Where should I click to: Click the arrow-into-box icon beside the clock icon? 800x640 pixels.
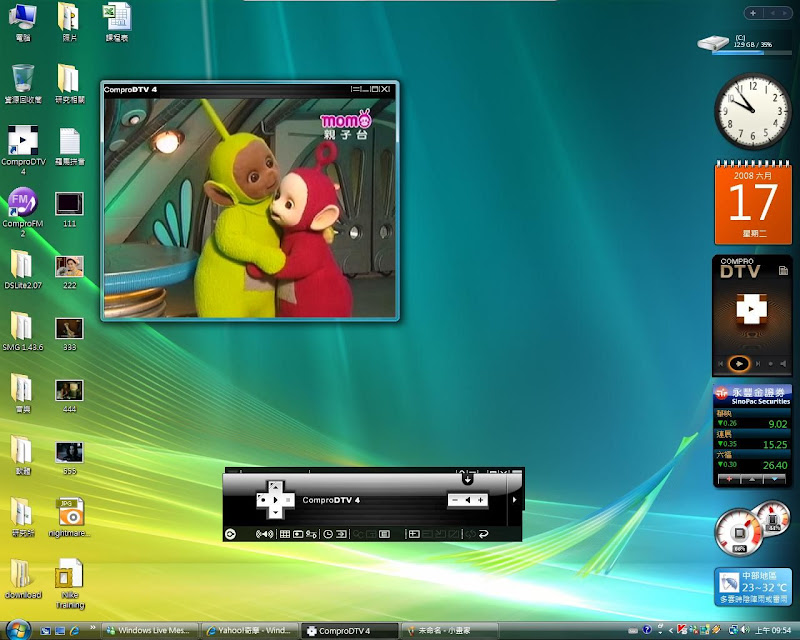[x=341, y=534]
